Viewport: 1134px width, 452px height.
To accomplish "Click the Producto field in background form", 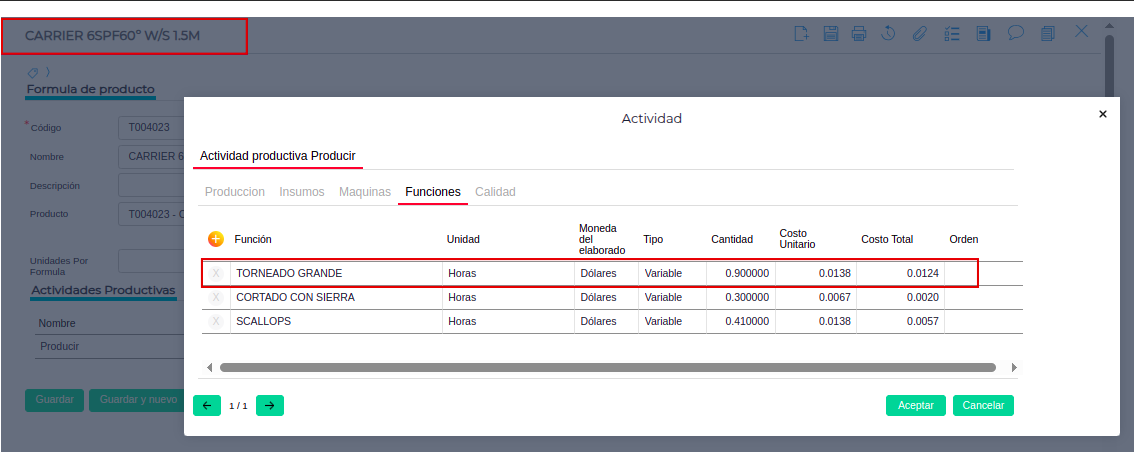I will [151, 214].
